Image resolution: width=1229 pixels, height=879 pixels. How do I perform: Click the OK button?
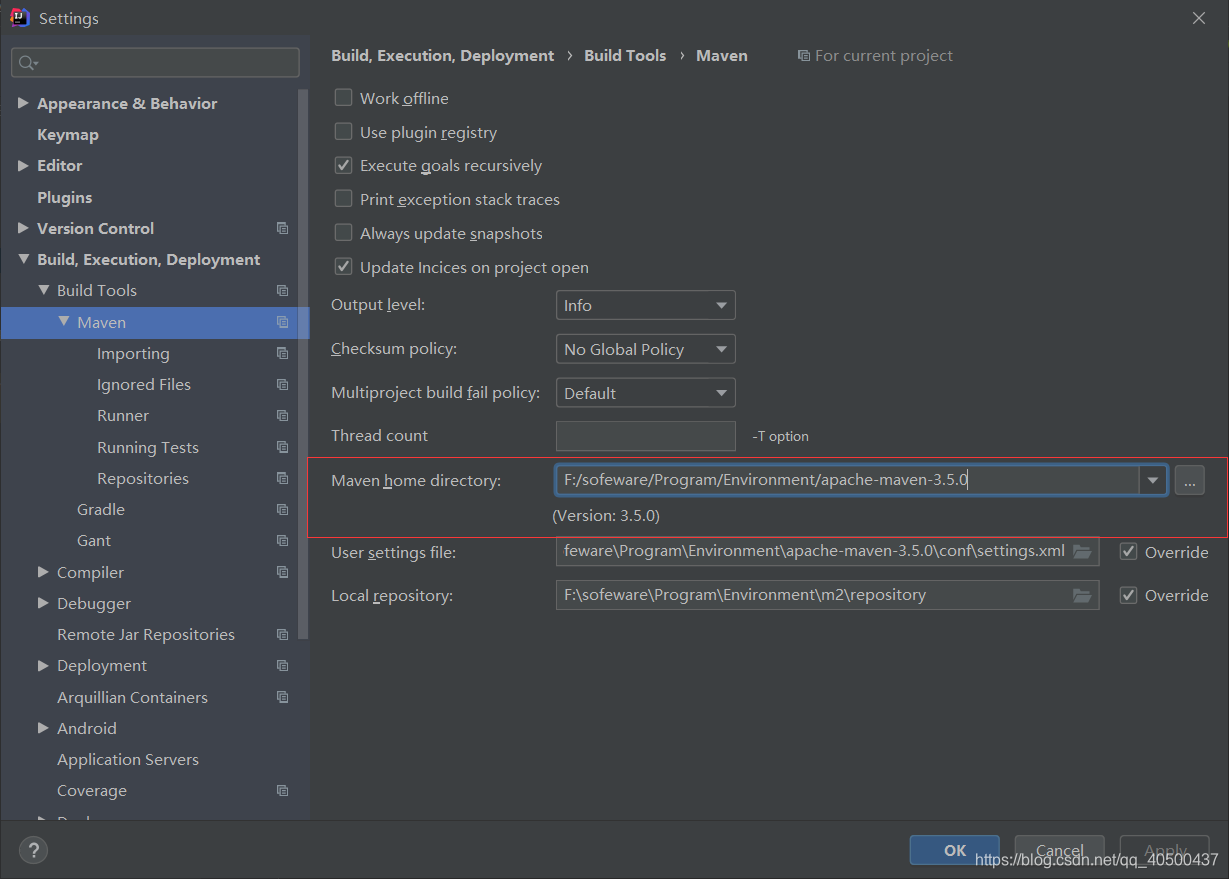click(955, 850)
